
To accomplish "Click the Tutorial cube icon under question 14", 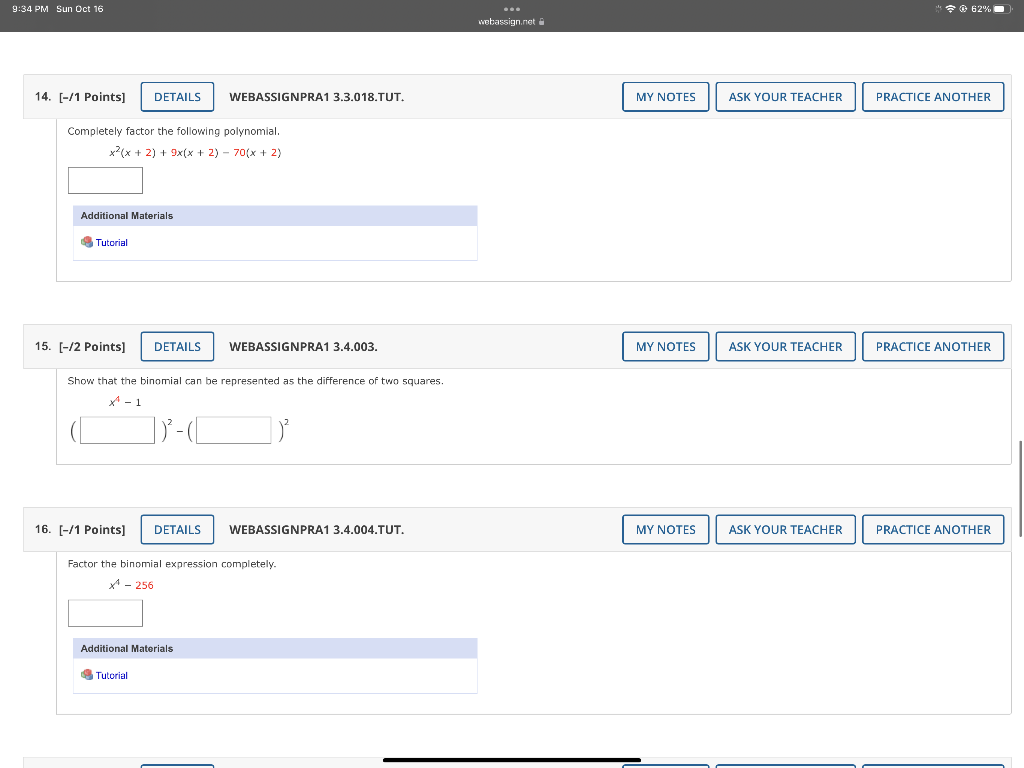I will 86,242.
